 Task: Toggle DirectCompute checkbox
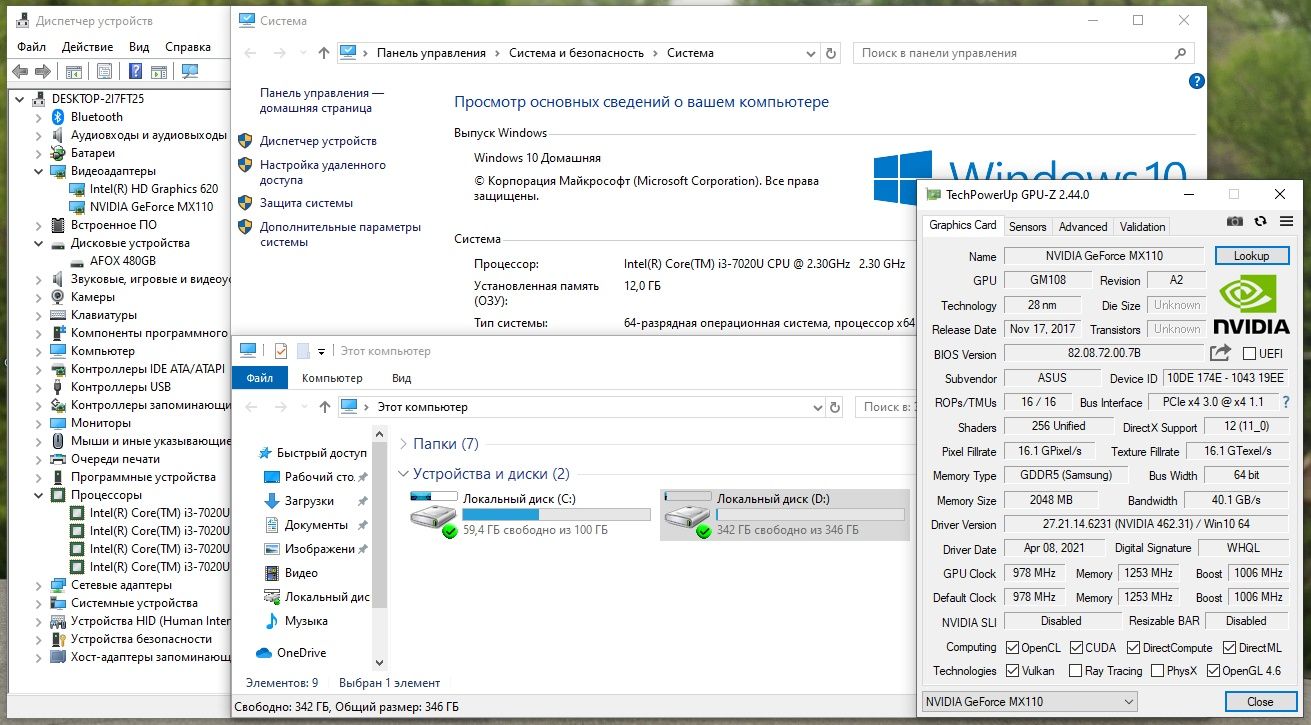(1134, 648)
